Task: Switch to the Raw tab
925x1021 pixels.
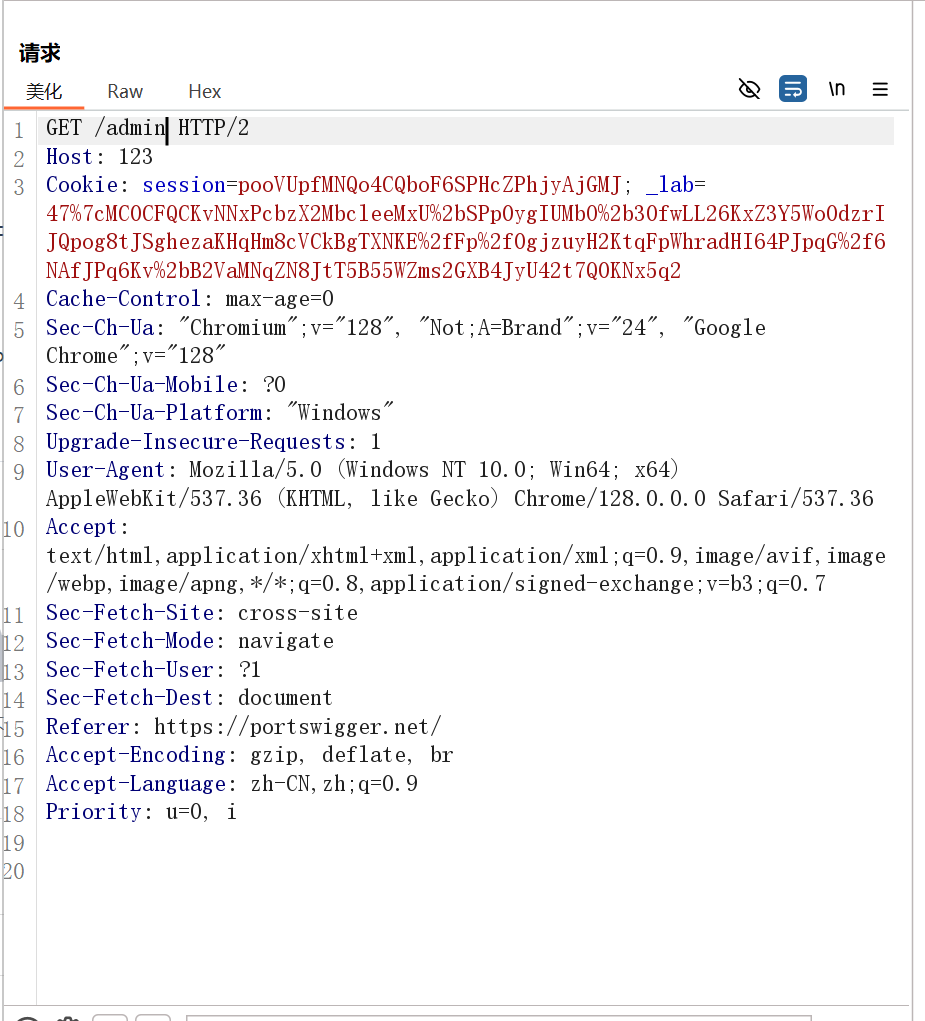Action: [125, 92]
